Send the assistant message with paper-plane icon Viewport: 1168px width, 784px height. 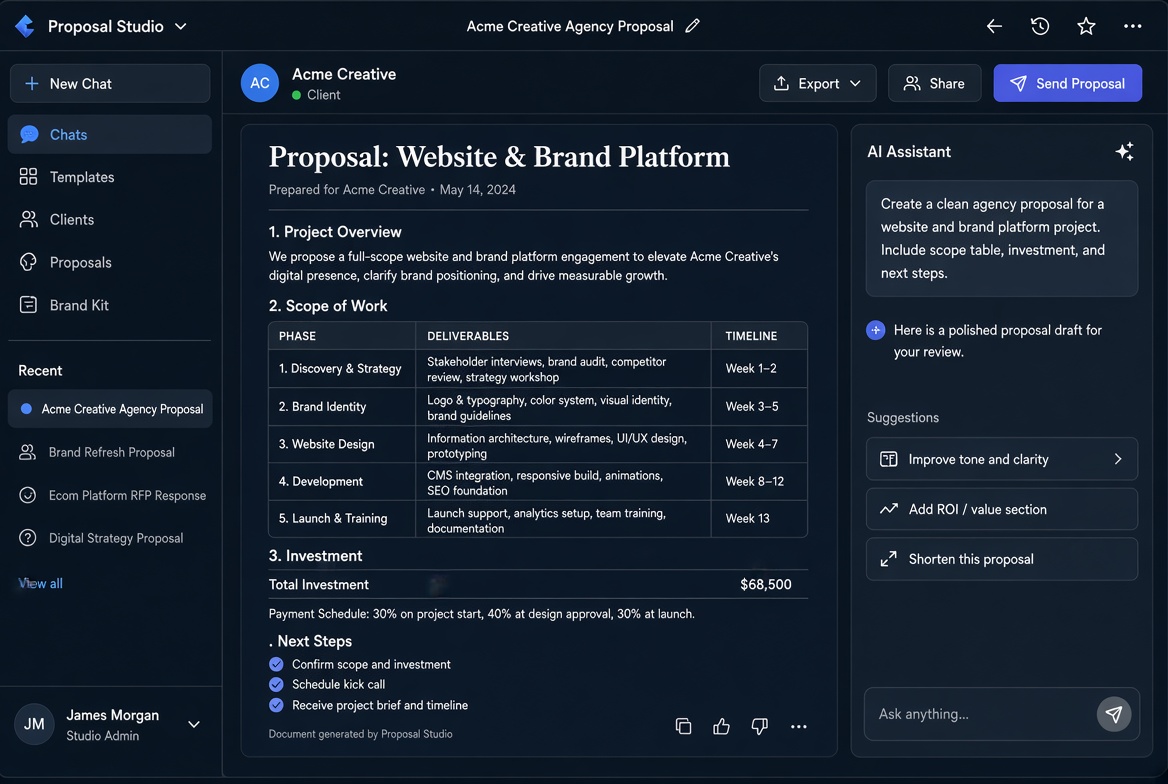coord(1114,714)
